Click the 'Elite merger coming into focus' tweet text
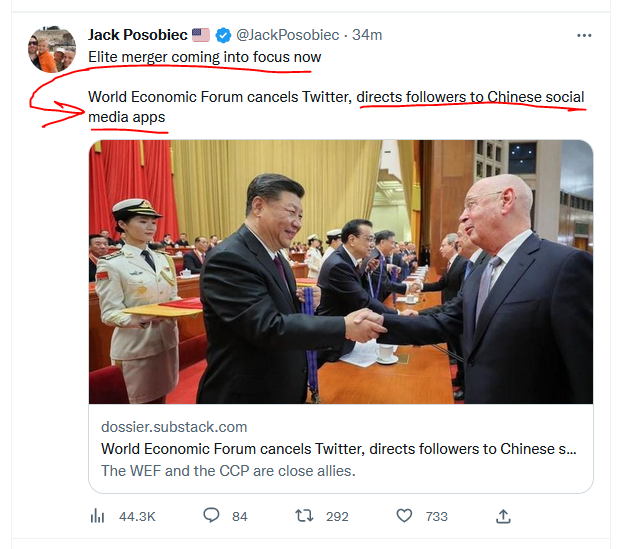Image resolution: width=632 pixels, height=549 pixels. pyautogui.click(x=205, y=57)
